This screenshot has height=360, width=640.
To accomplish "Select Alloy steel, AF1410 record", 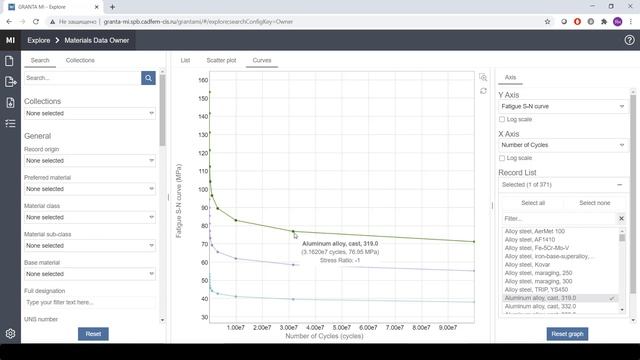I will tap(530, 240).
